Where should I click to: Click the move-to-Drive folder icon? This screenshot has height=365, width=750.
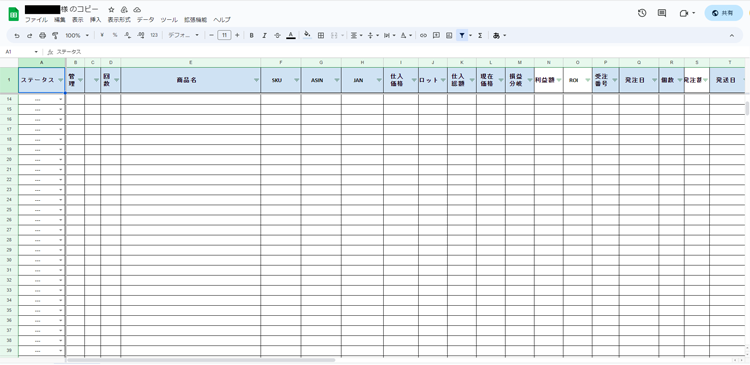(124, 10)
